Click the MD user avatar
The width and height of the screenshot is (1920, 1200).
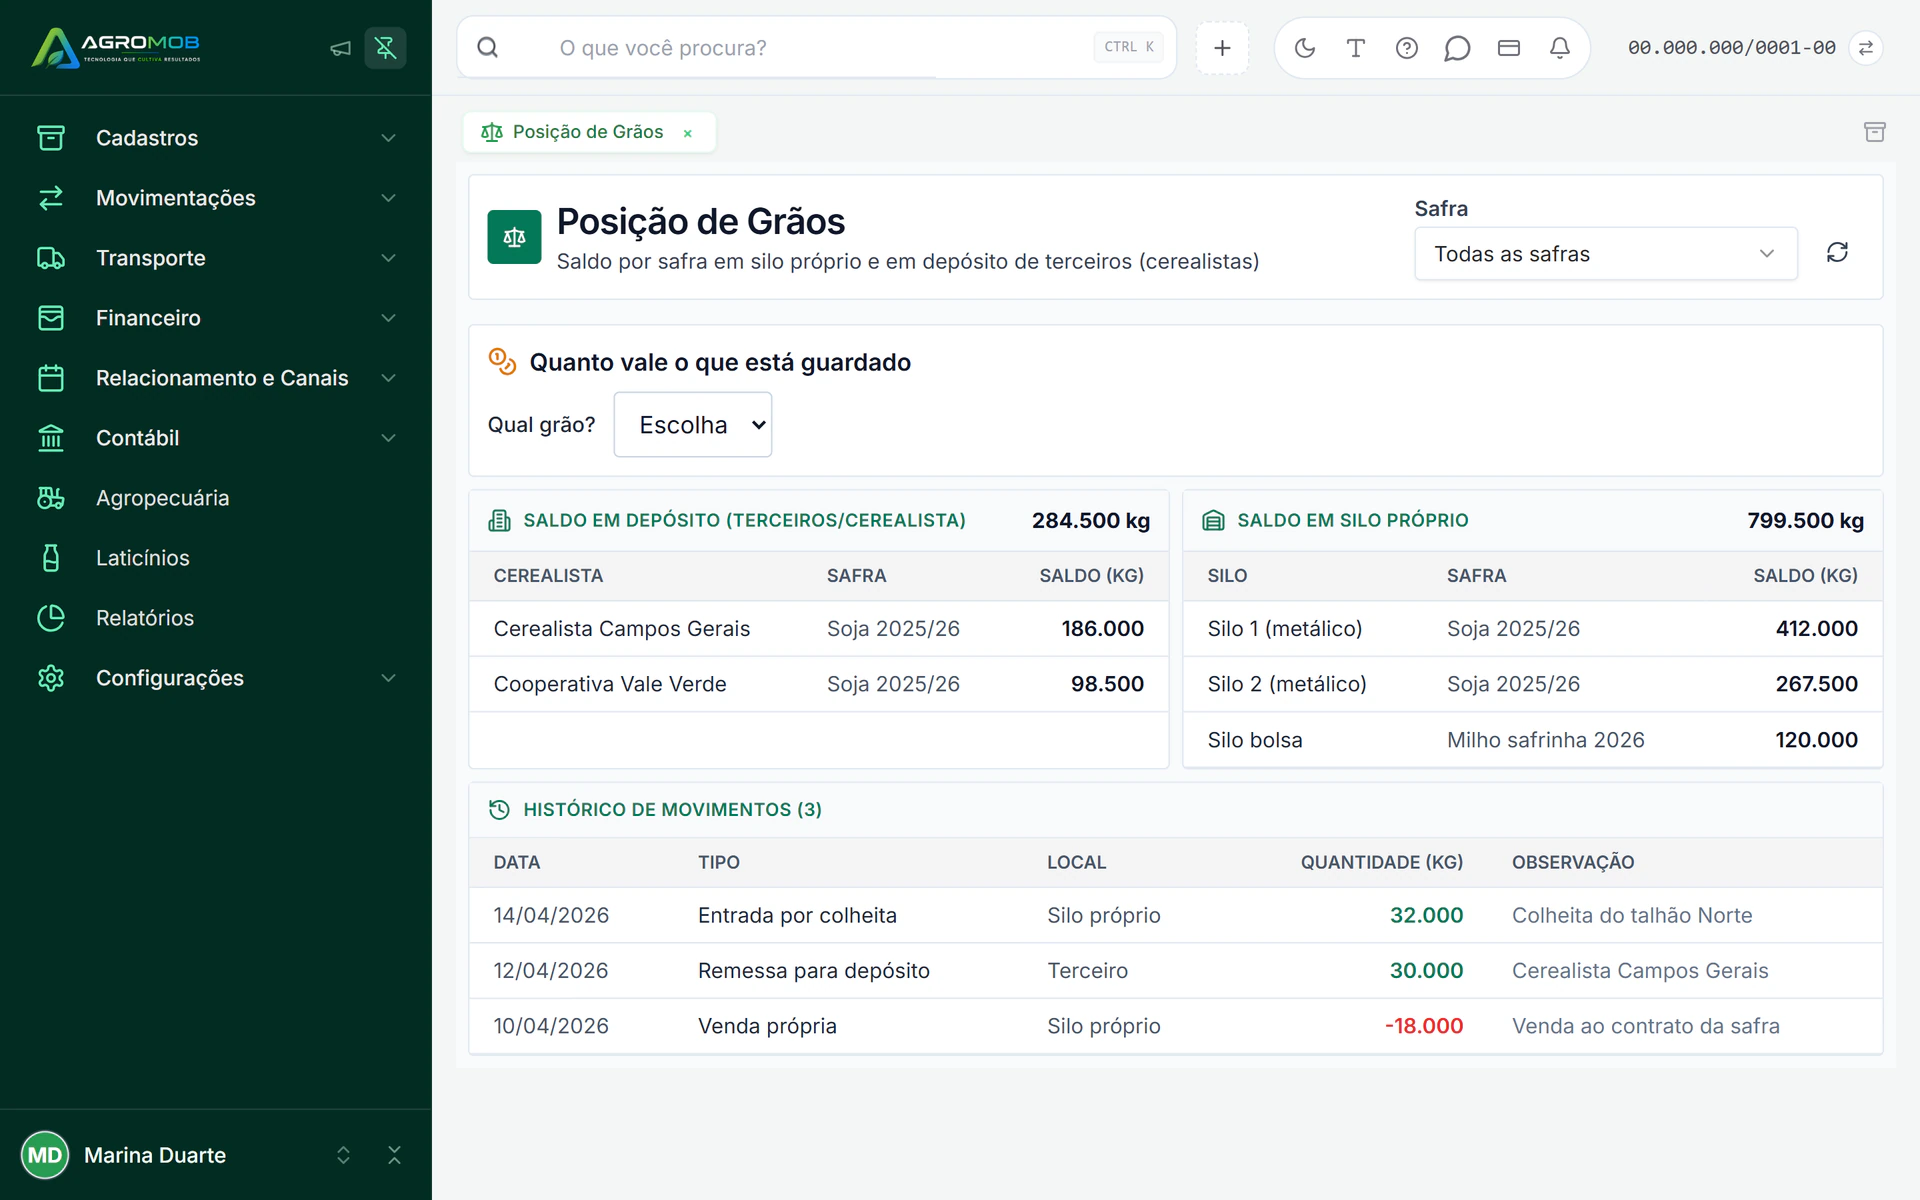[x=45, y=1155]
